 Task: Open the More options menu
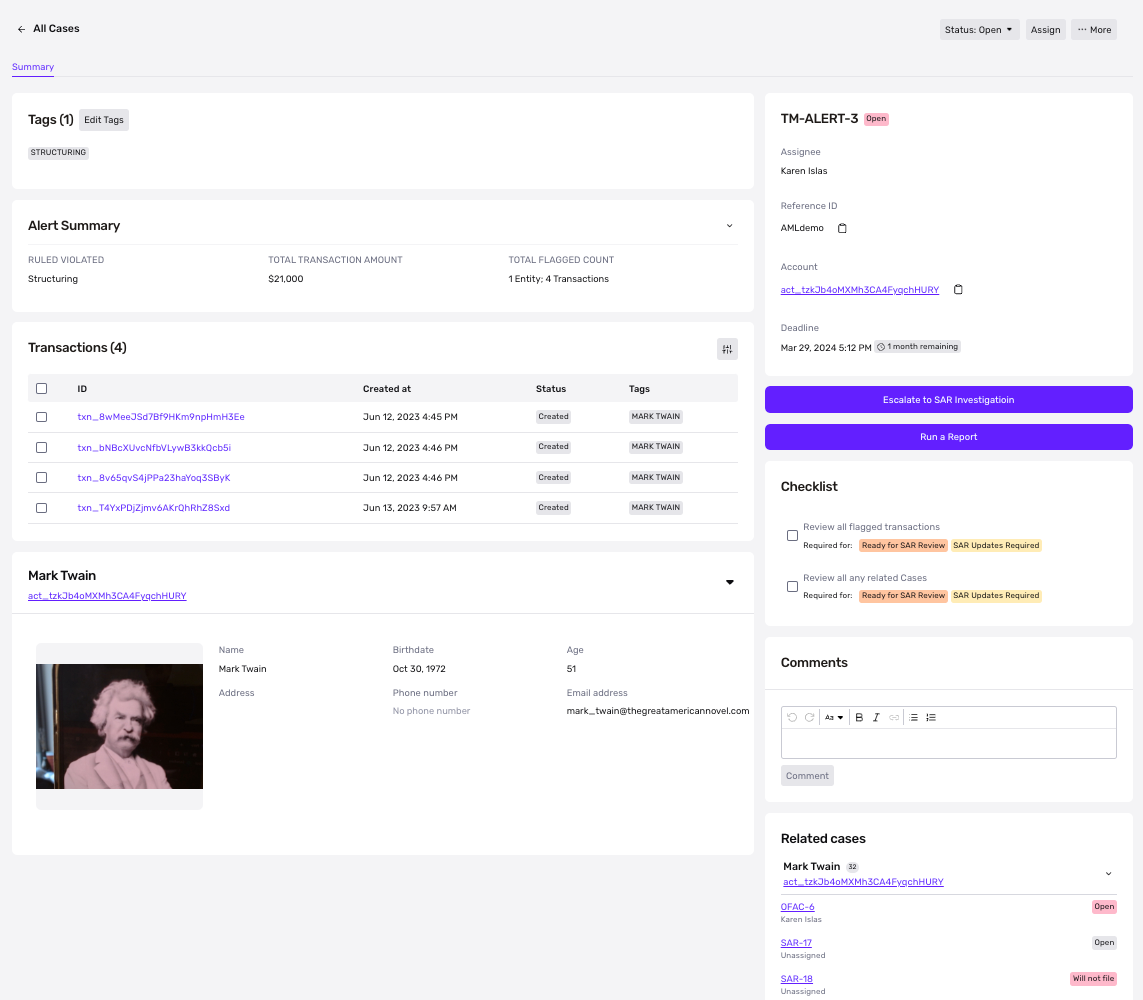click(x=1093, y=30)
